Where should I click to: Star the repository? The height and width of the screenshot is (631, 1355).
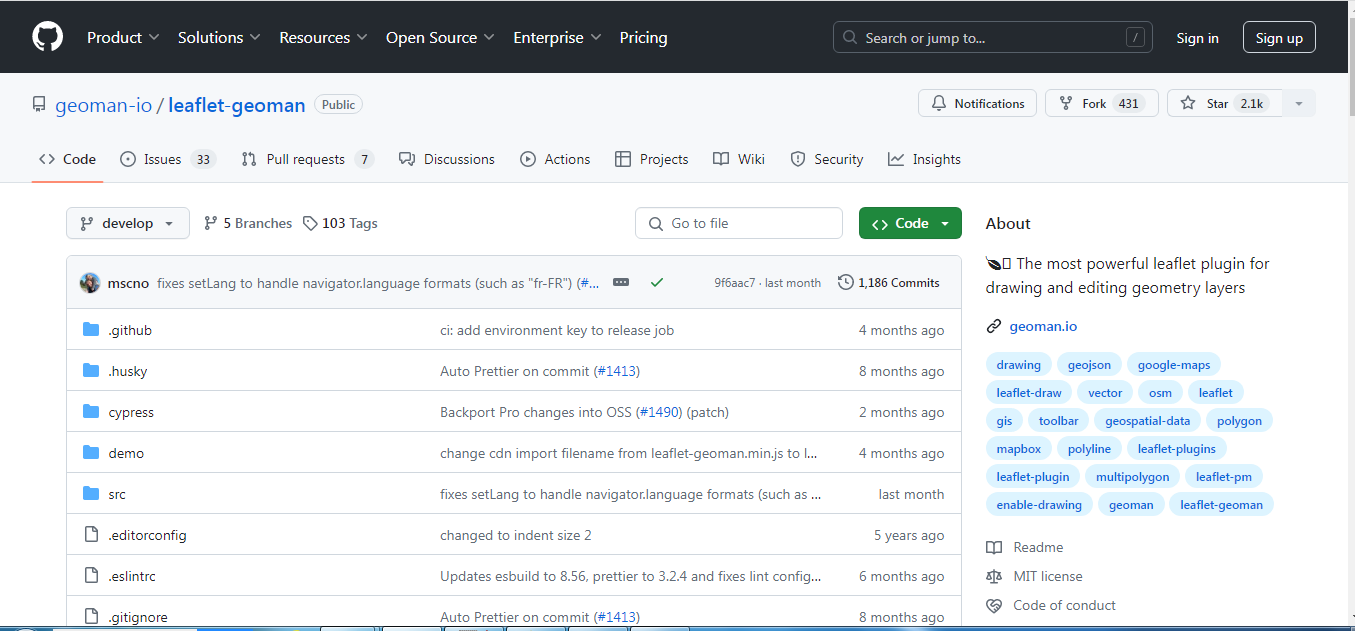1224,103
